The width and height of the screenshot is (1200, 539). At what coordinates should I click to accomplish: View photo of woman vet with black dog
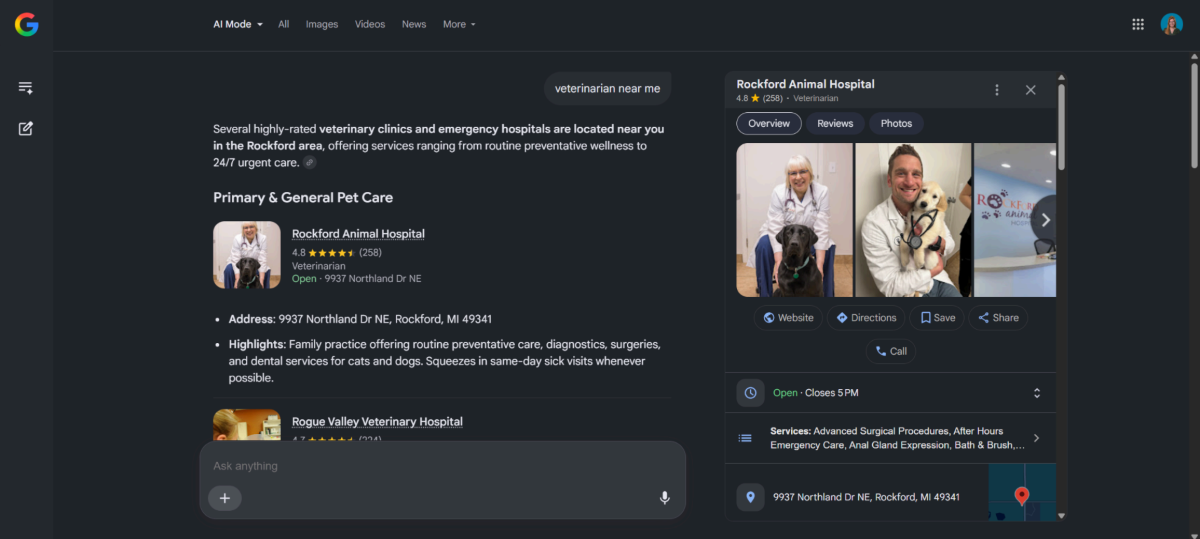click(795, 220)
